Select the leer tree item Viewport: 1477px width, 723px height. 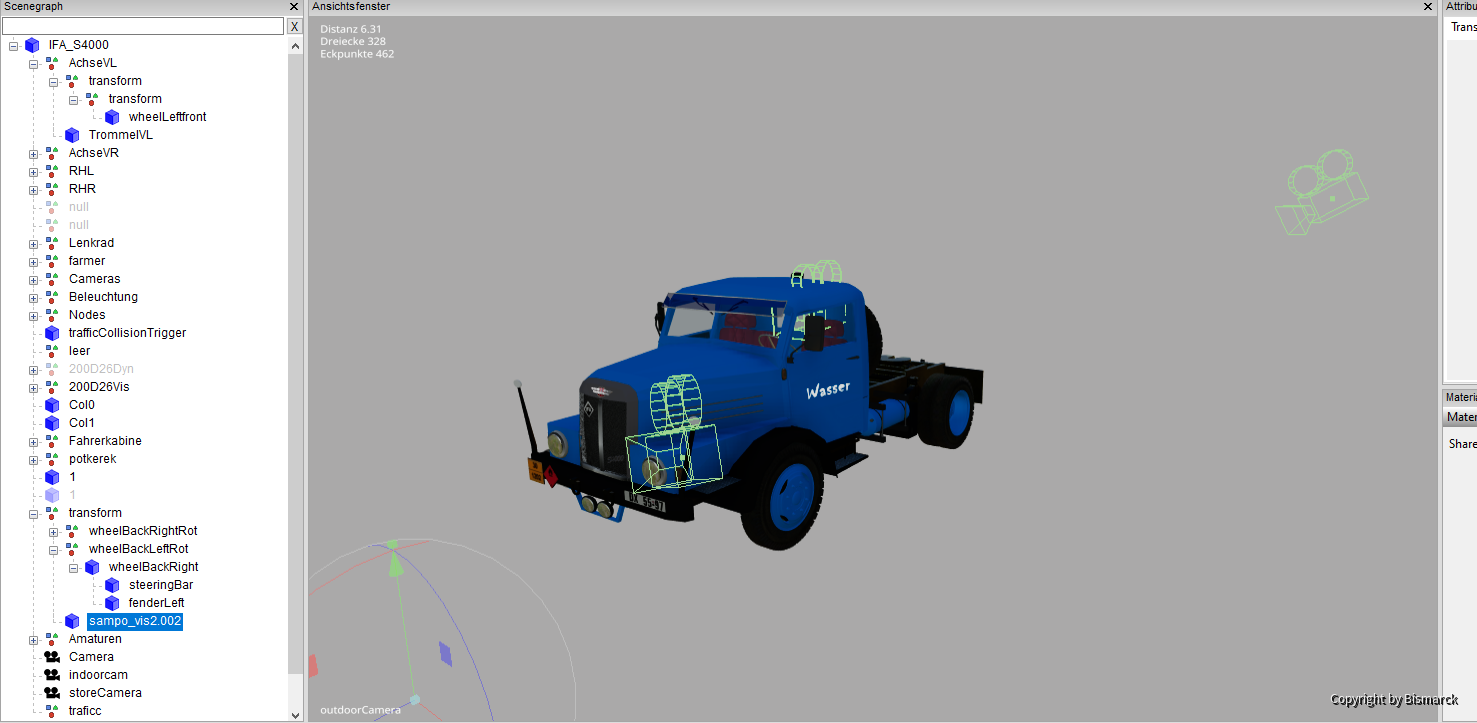coord(79,351)
